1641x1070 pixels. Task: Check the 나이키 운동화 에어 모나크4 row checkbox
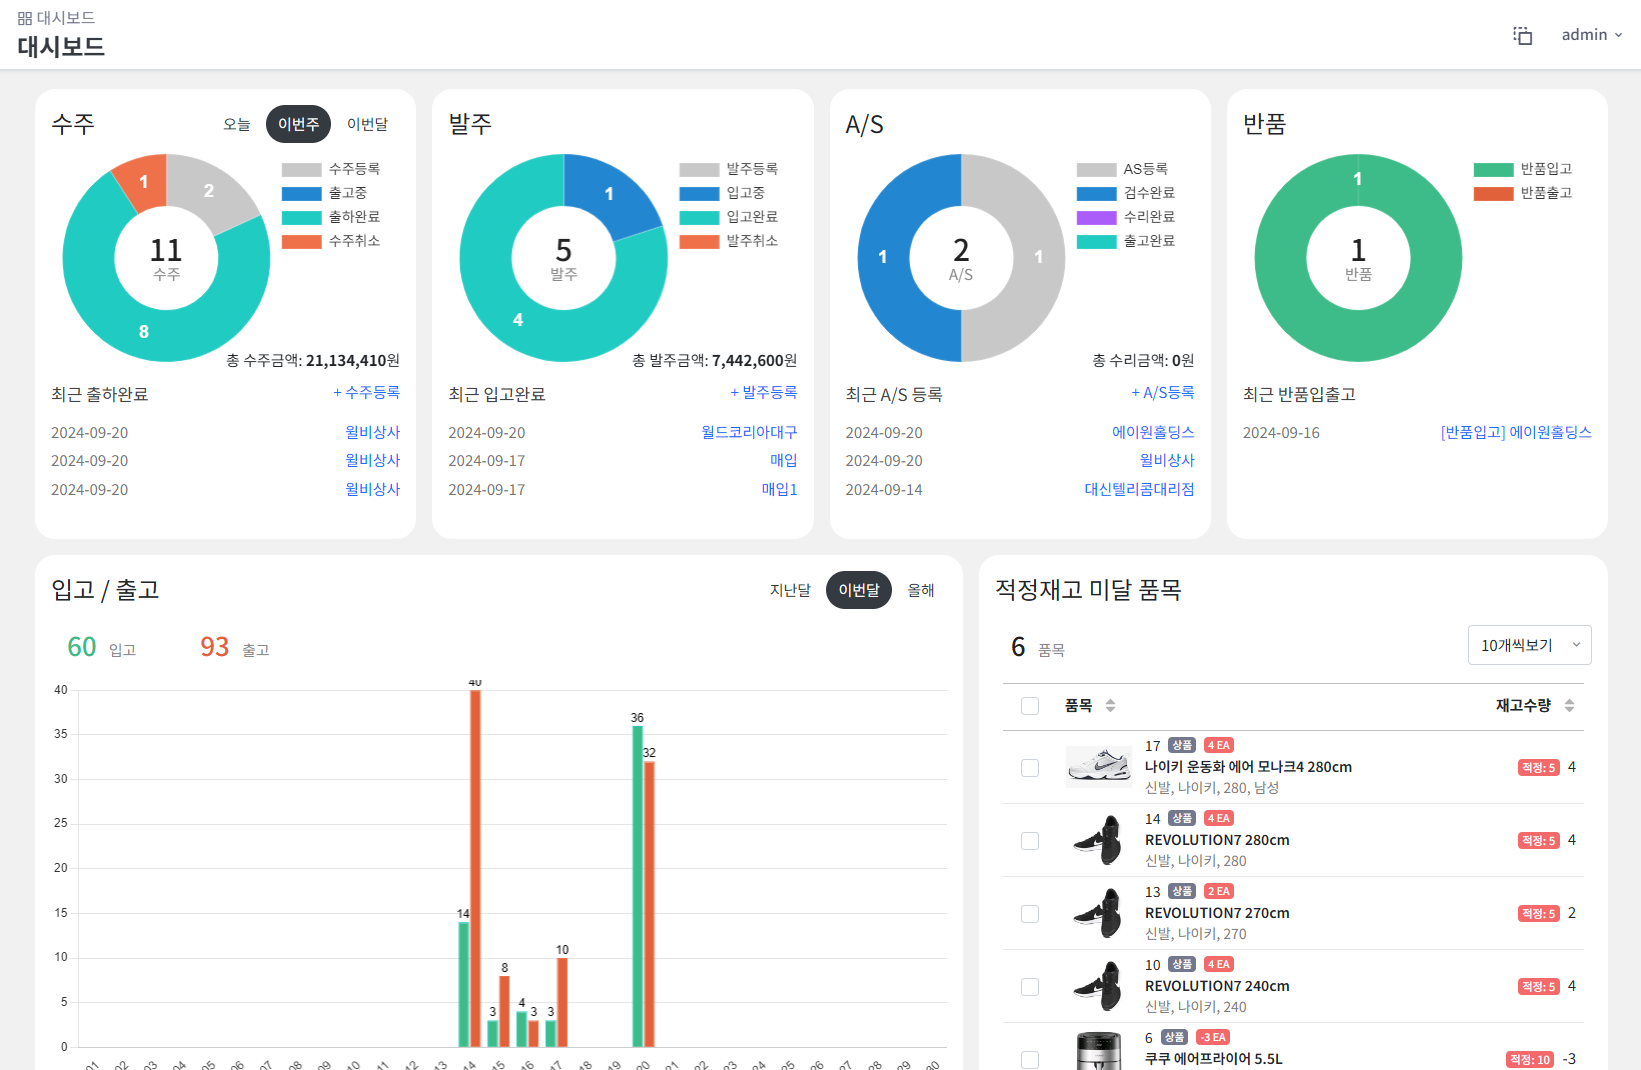(x=1030, y=767)
